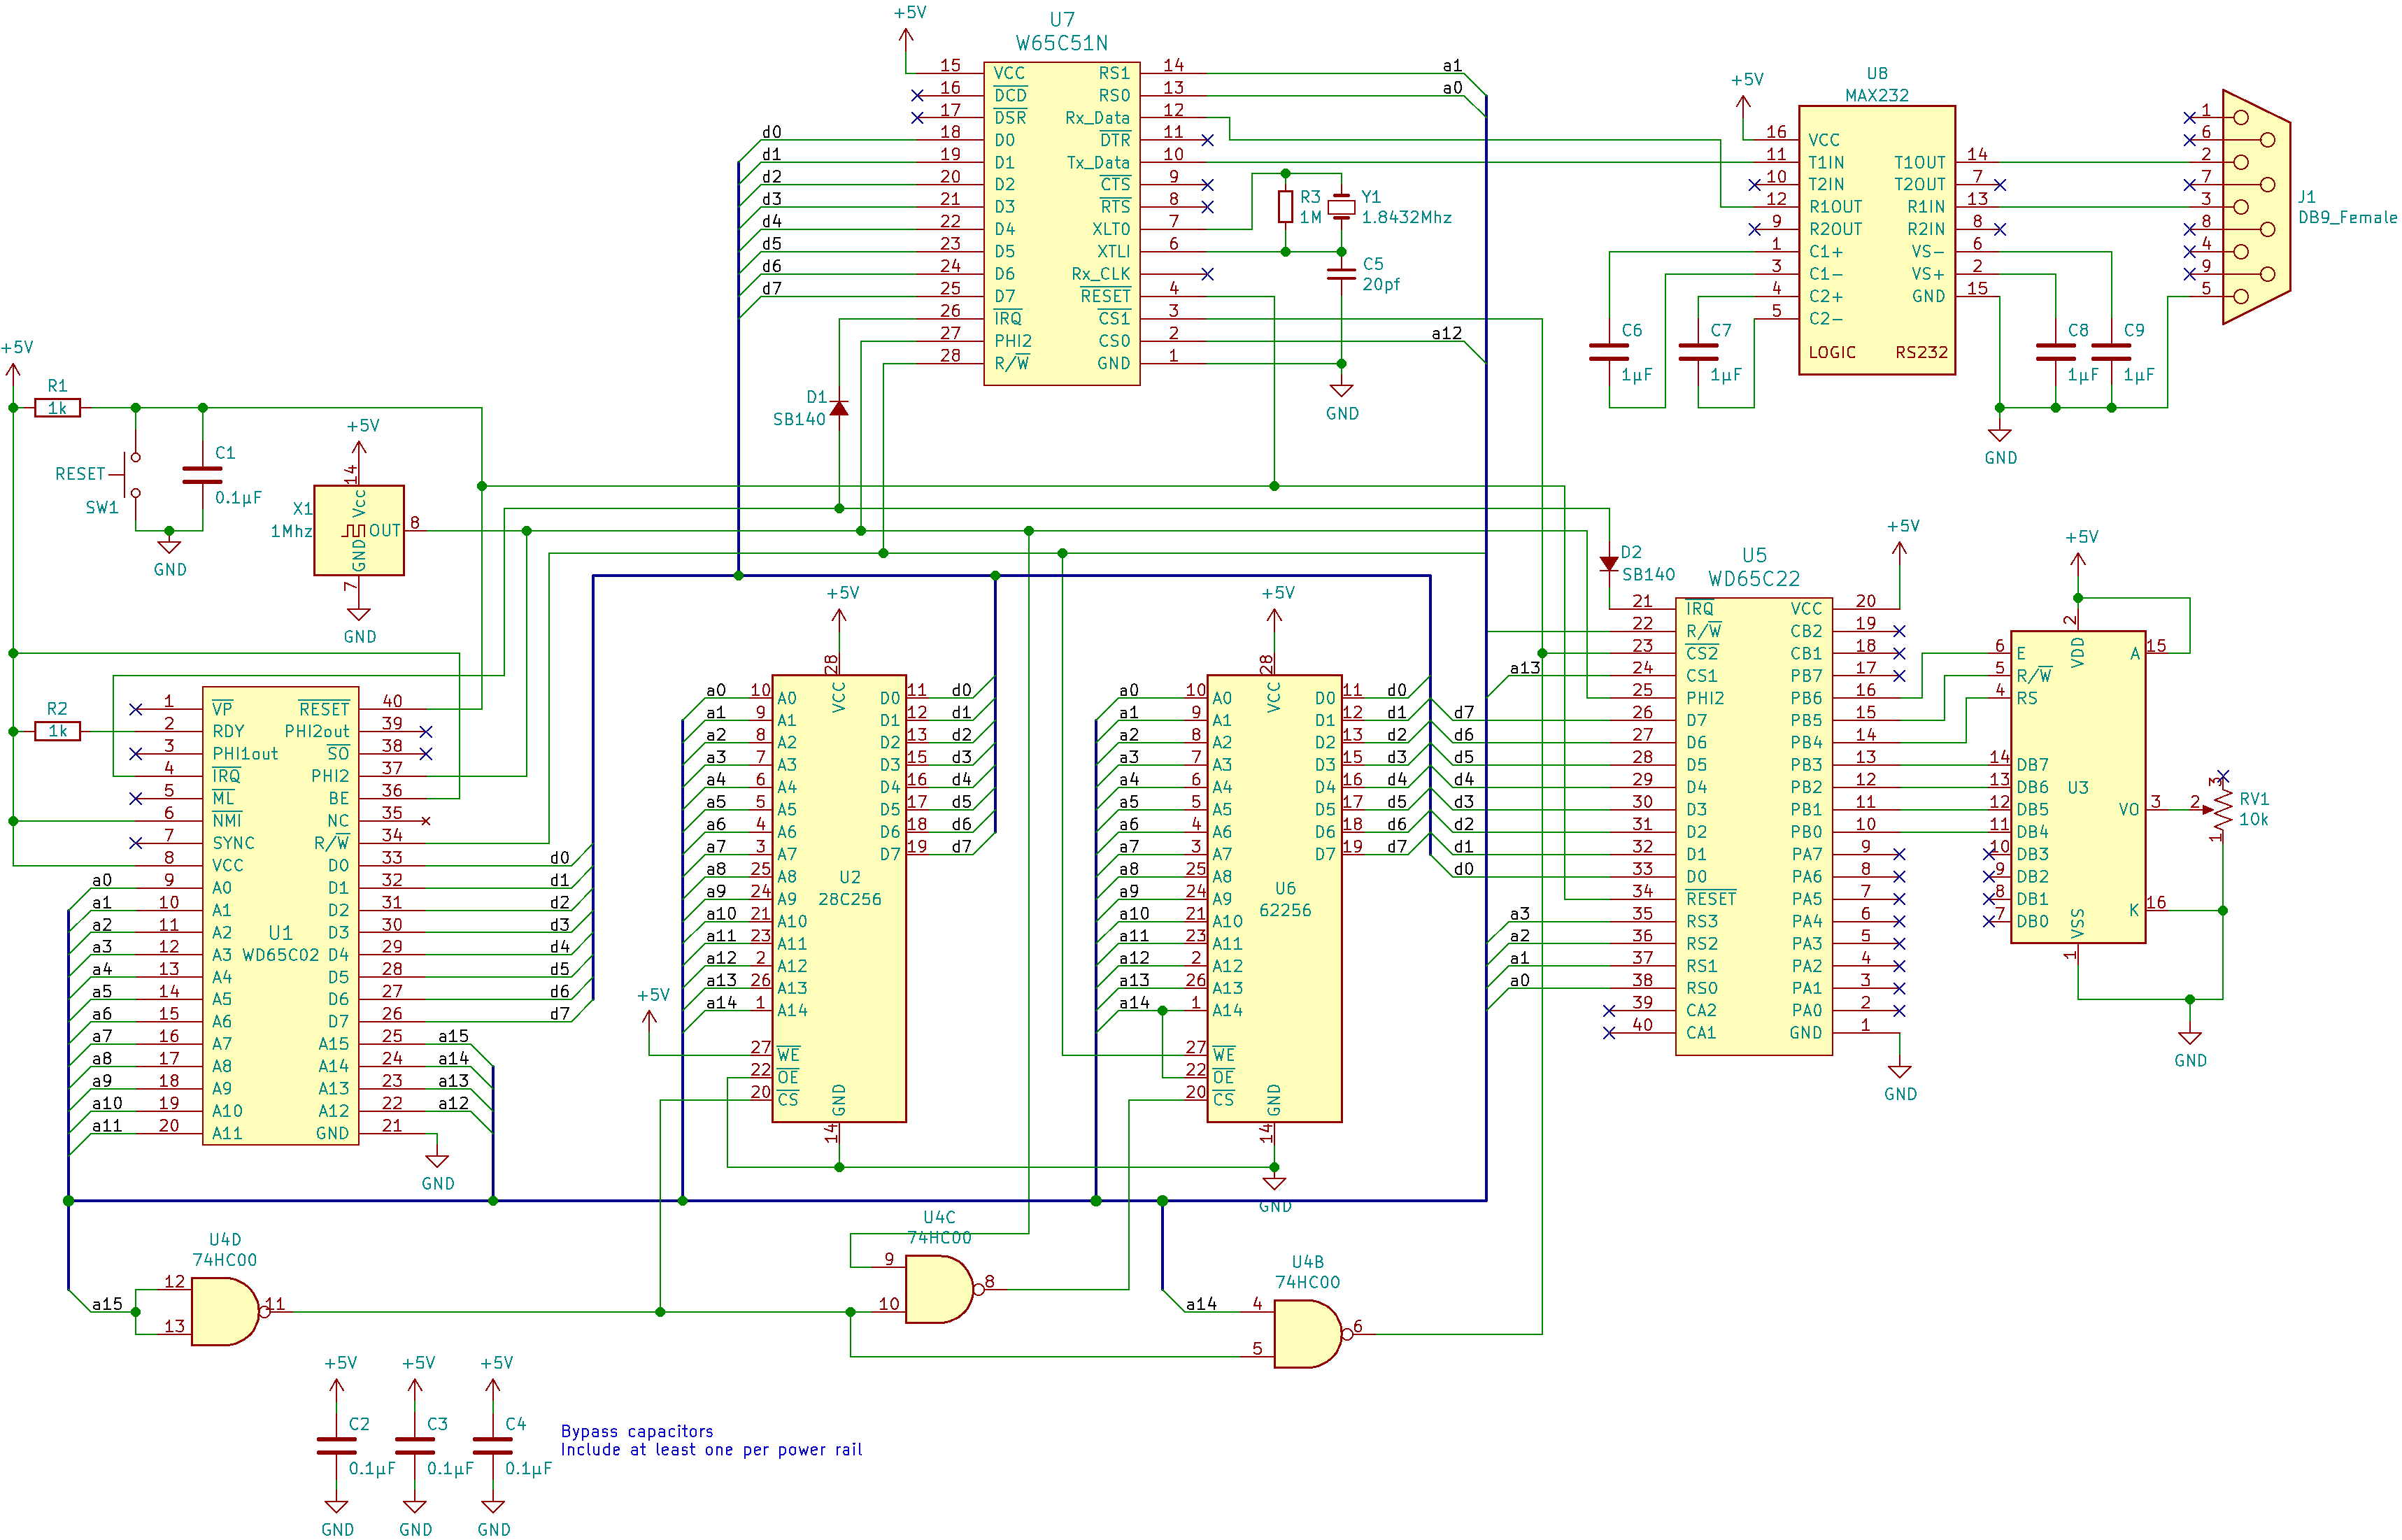Image resolution: width=2402 pixels, height=1540 pixels.
Task: Select the C5 20pf capacitor
Action: coord(1341,273)
